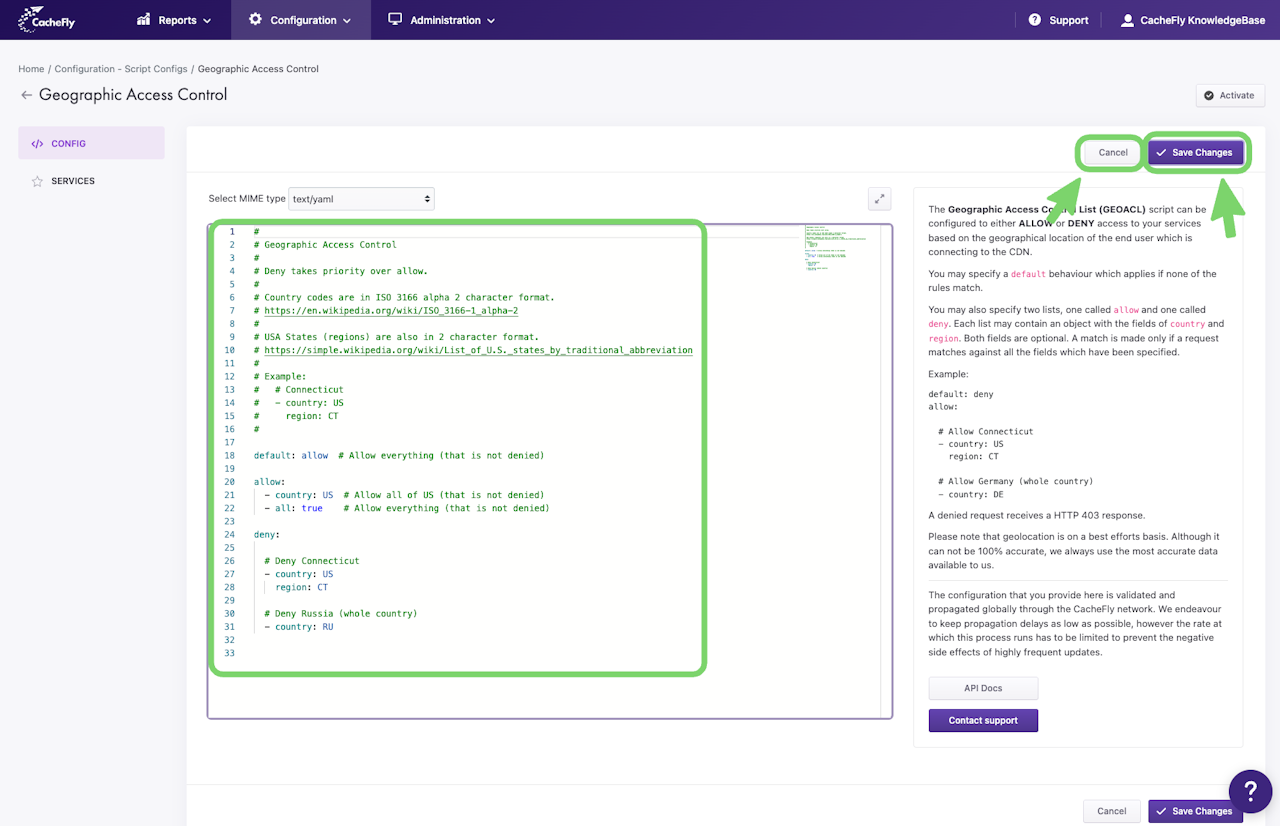
Task: Click line number 24 in the gutter
Action: [230, 534]
